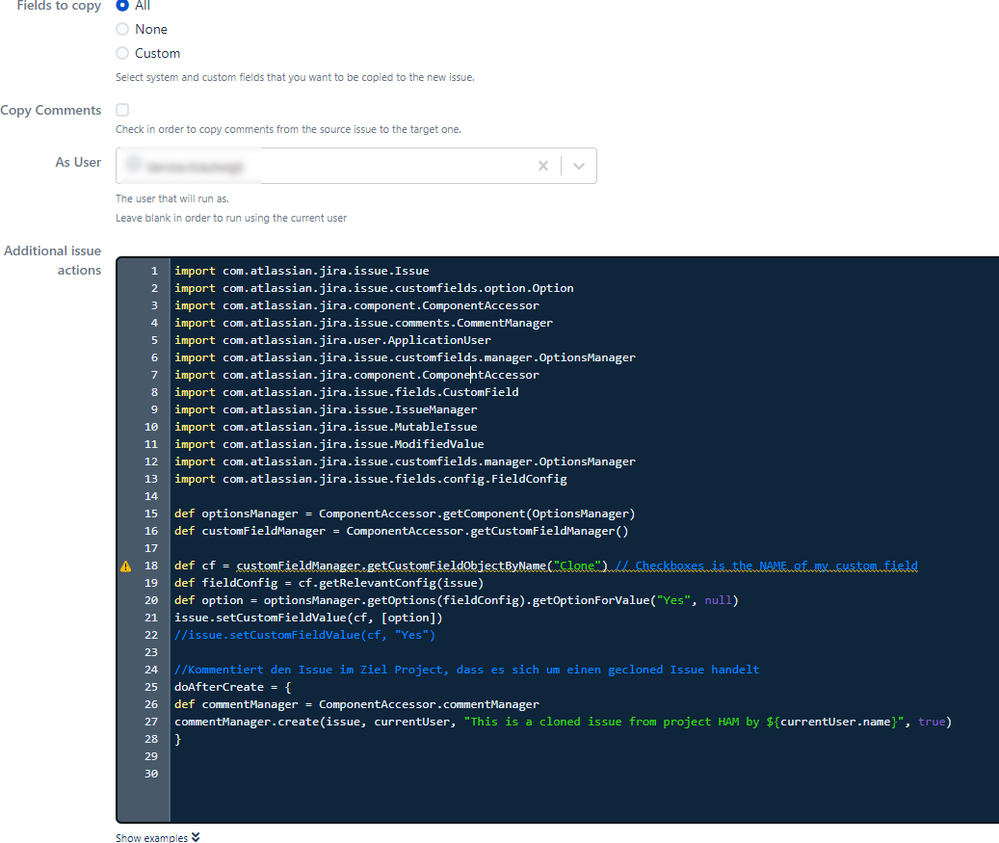Click the "import ...user.ApplicationUser" line
Screen dimensions: 999x843
pos(333,340)
